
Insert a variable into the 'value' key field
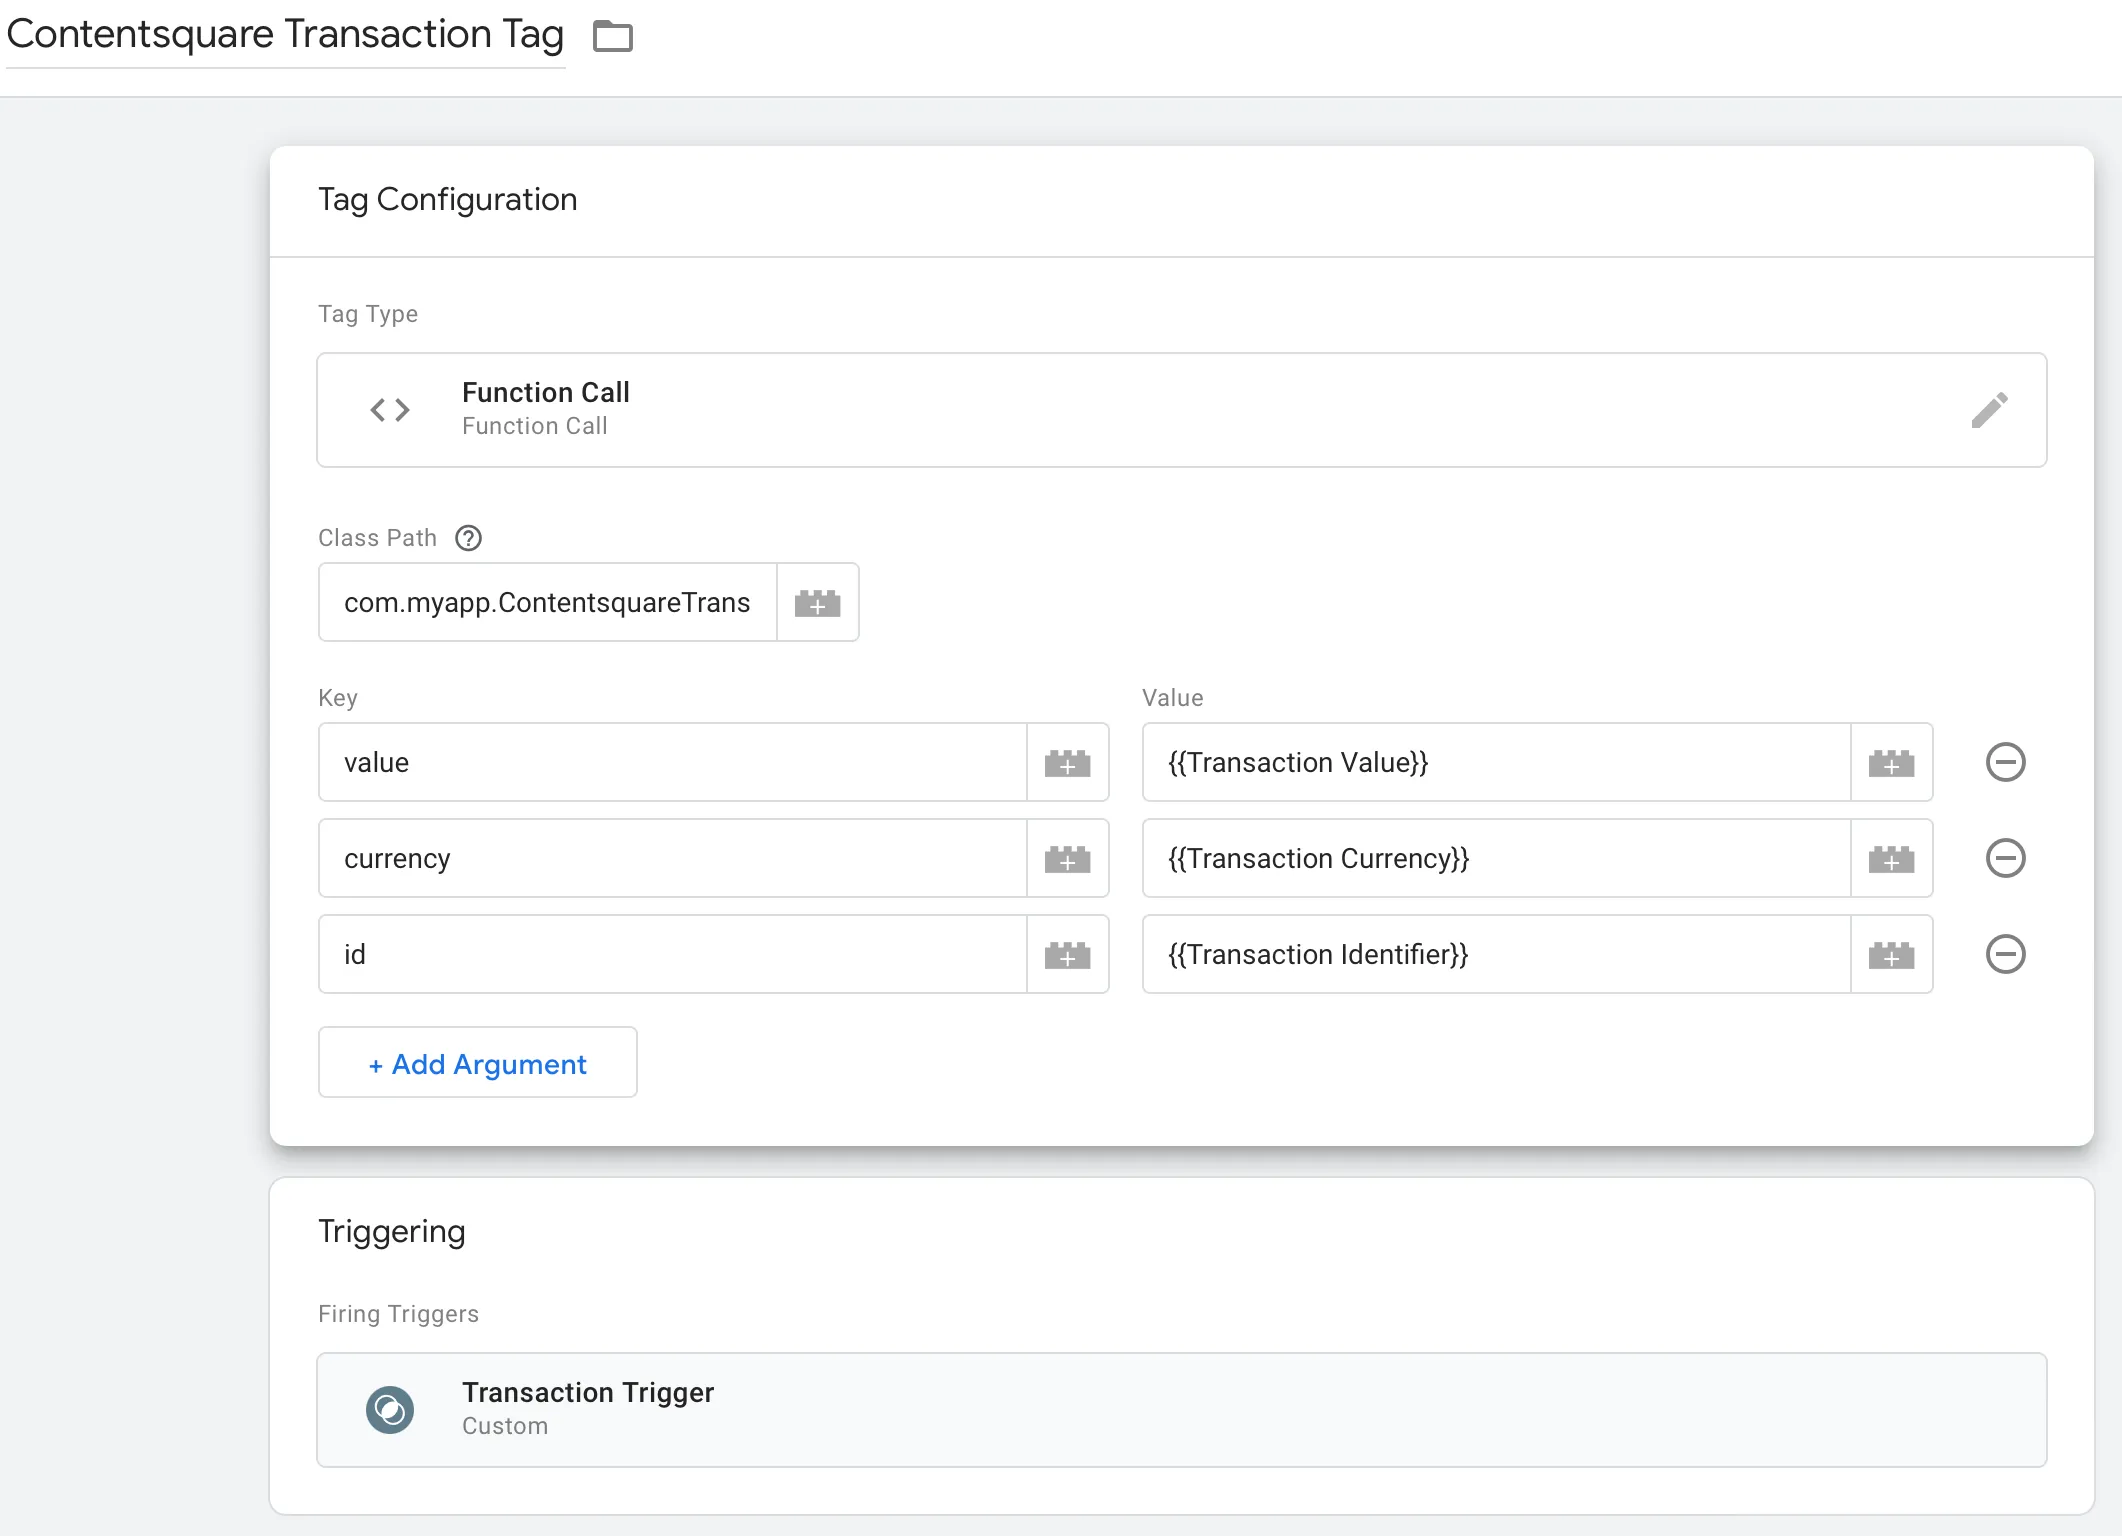click(x=1067, y=763)
